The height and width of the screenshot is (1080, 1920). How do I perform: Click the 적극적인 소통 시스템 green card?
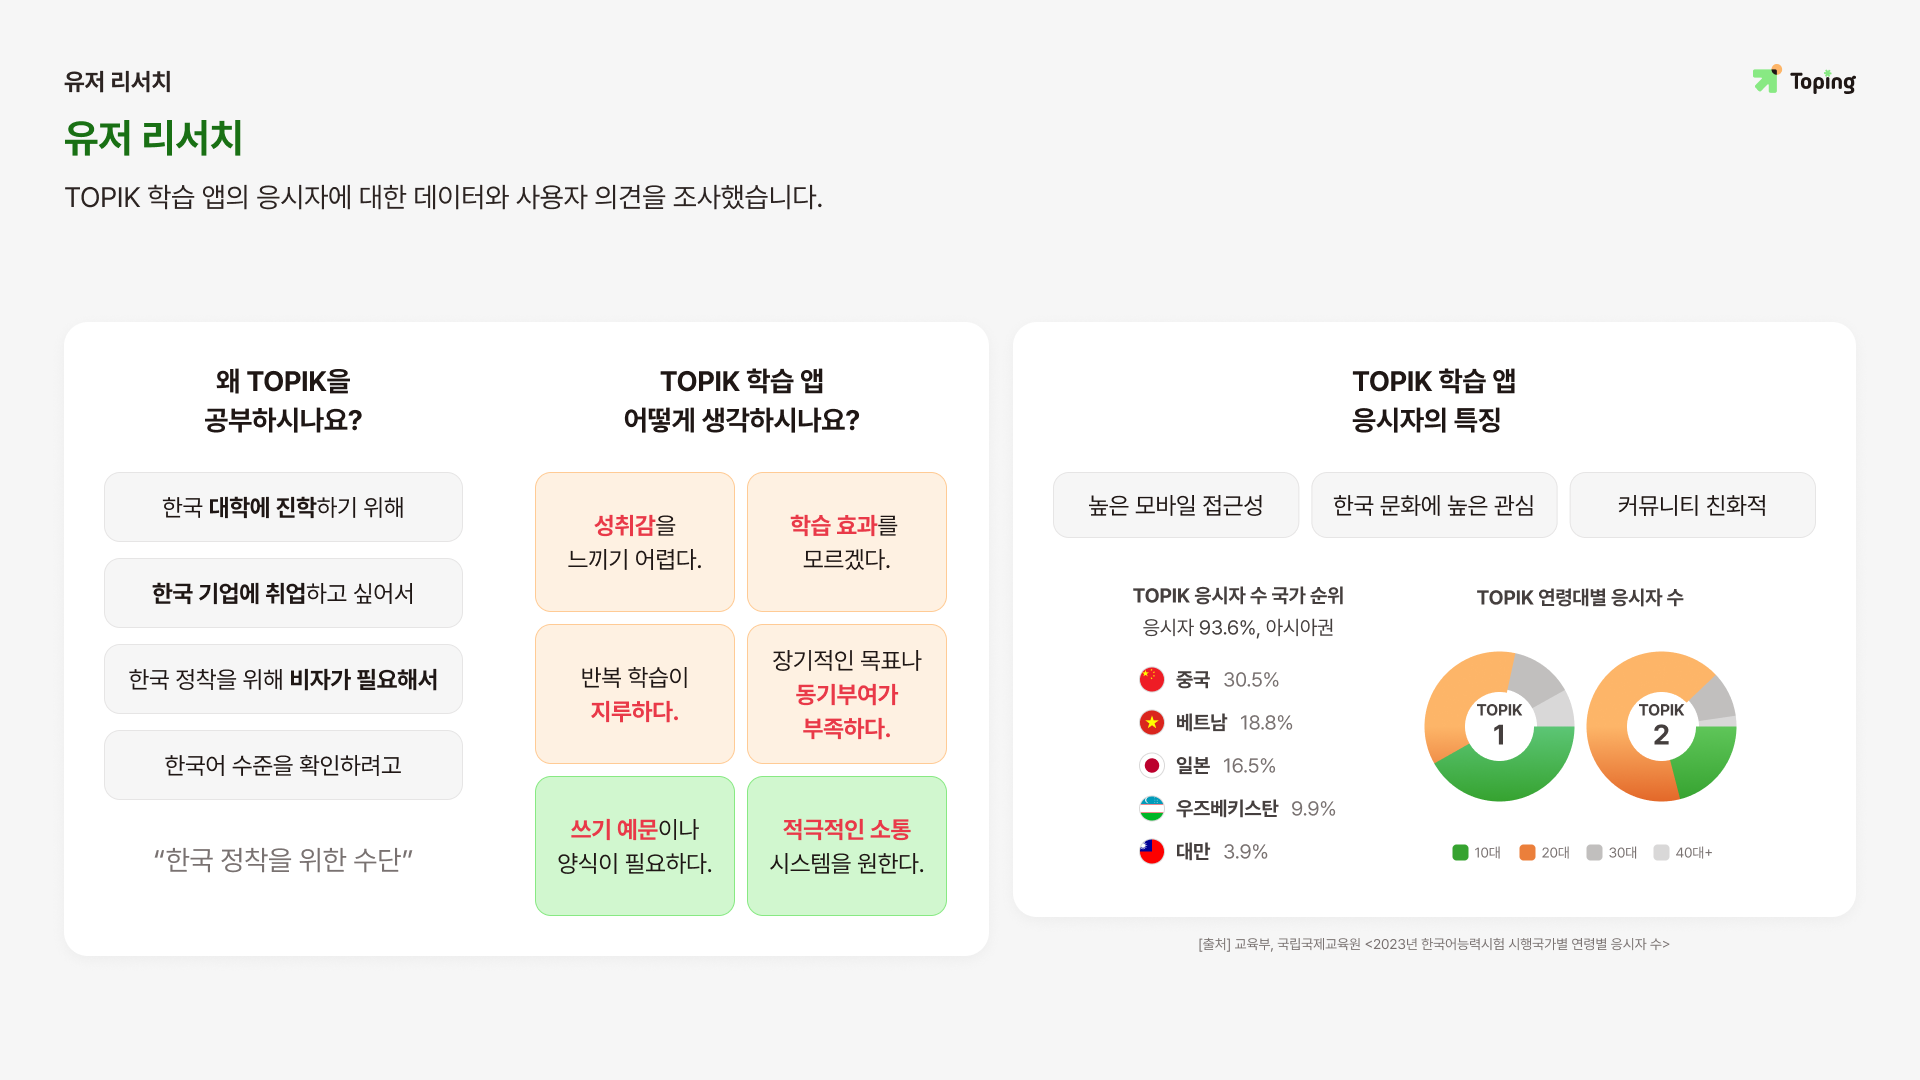847,846
